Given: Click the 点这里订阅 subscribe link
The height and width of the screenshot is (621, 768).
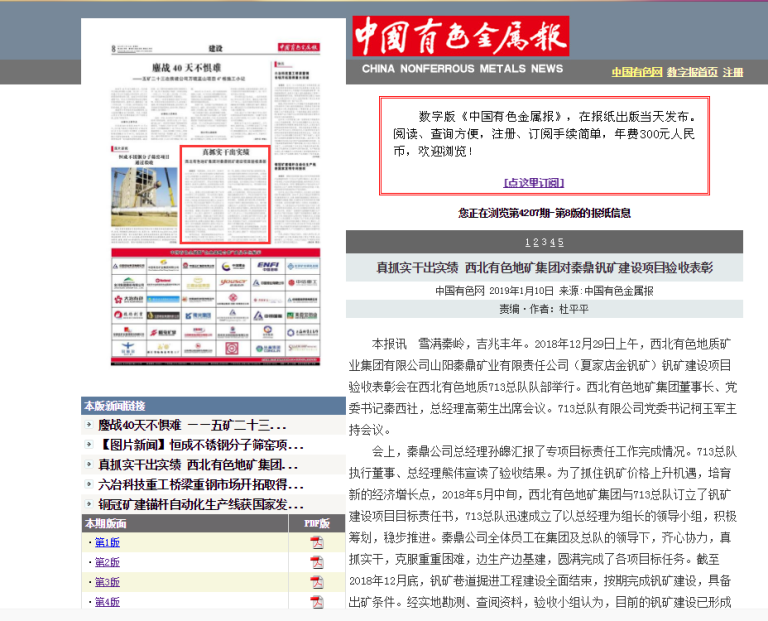Looking at the screenshot, I should pyautogui.click(x=534, y=182).
